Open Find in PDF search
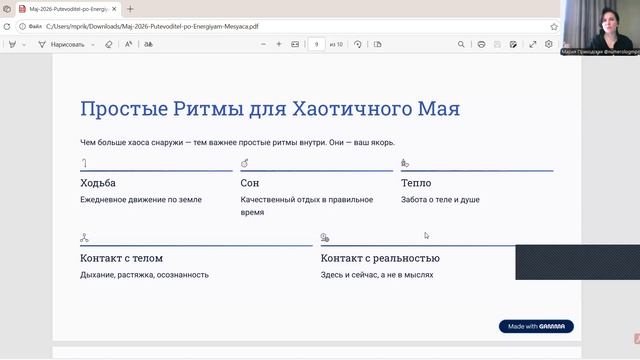The image size is (640, 360). (461, 44)
